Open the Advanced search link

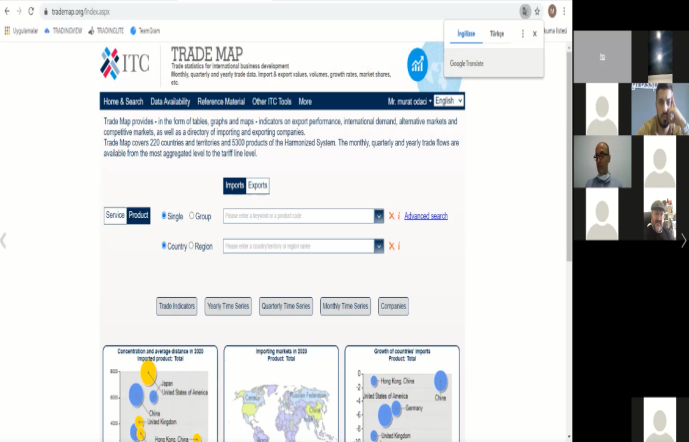tap(426, 216)
